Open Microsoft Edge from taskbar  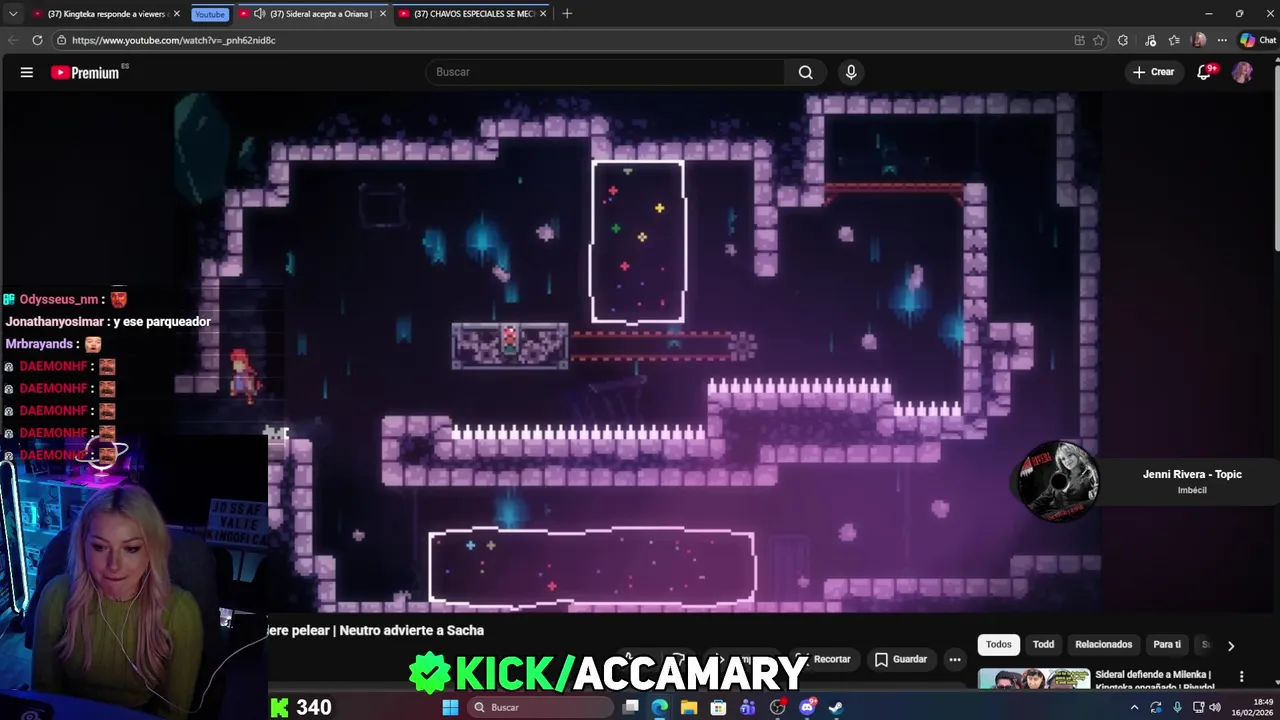pos(660,707)
